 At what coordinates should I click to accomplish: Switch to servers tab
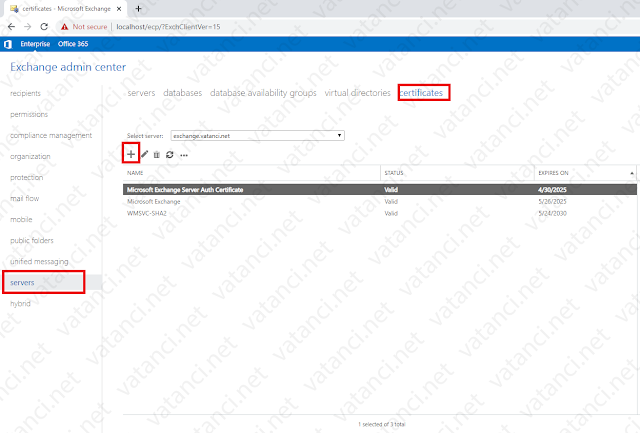(141, 93)
